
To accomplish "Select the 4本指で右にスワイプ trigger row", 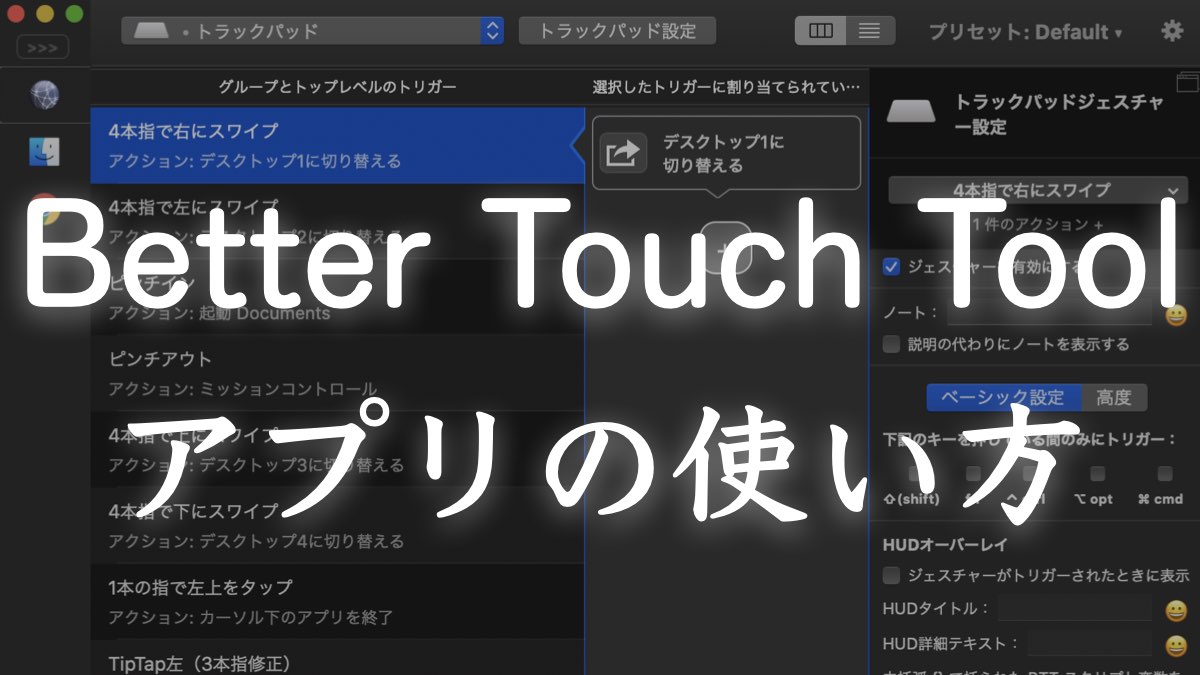I will point(337,145).
